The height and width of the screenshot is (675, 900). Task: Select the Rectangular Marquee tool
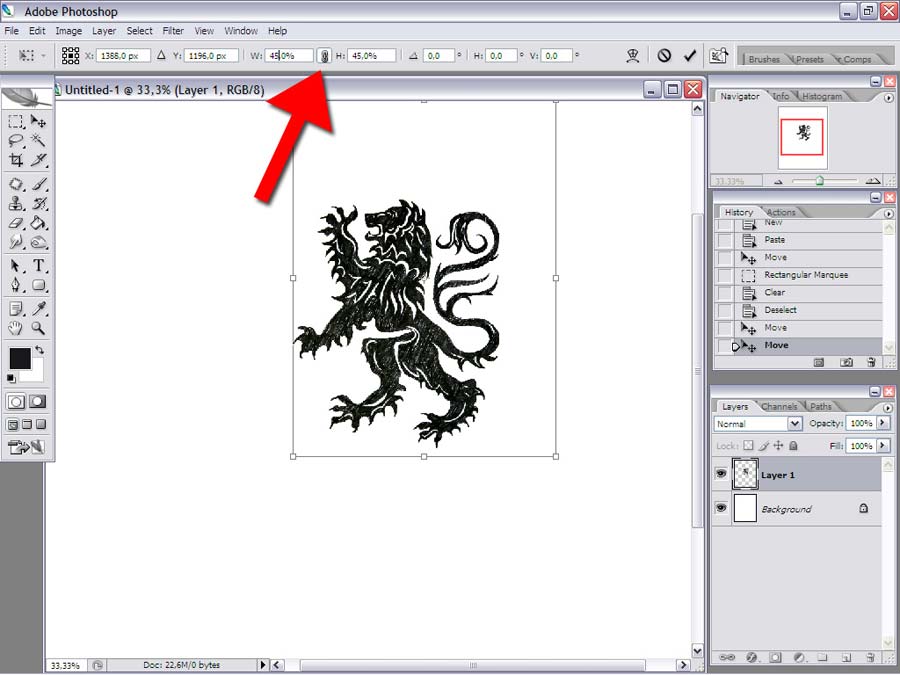15,121
